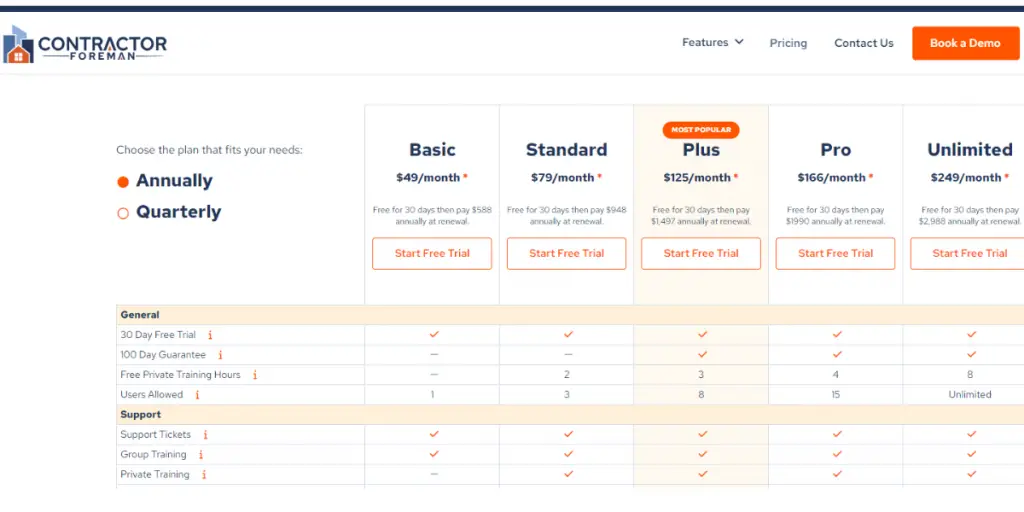Select the Quarterly billing option
Viewport: 1024px width, 512px height.
124,213
